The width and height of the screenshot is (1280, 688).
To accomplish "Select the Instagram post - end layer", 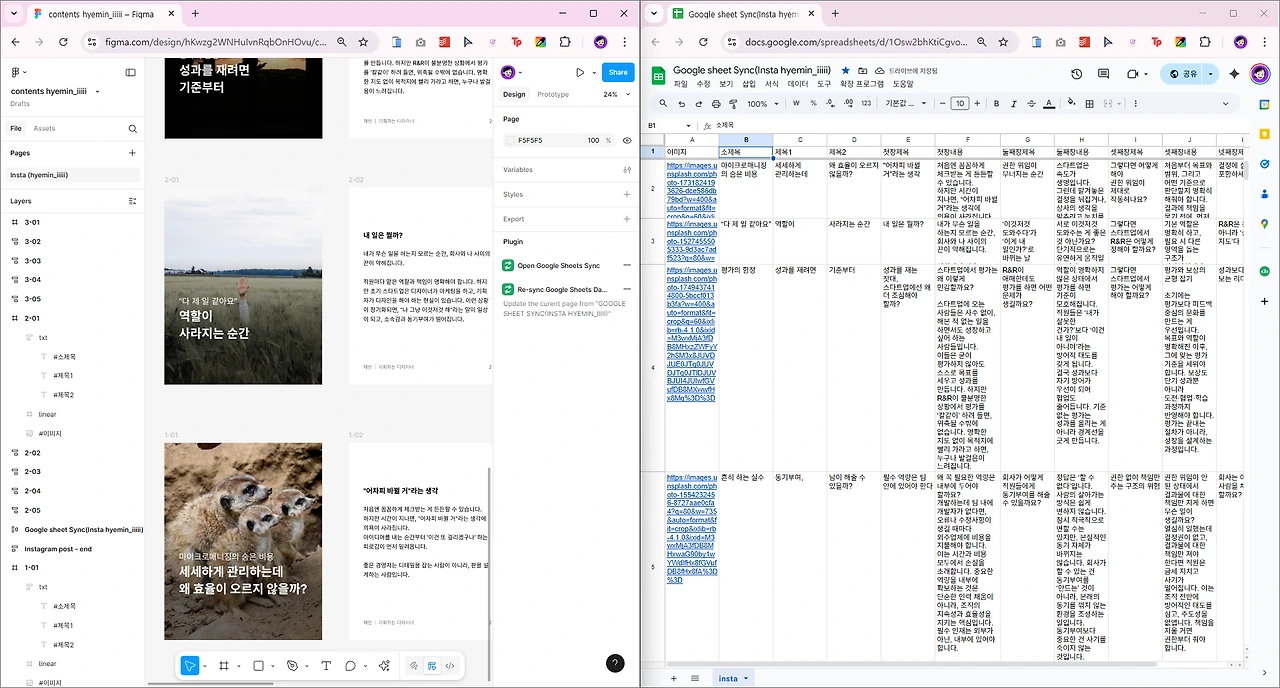I will [57, 549].
